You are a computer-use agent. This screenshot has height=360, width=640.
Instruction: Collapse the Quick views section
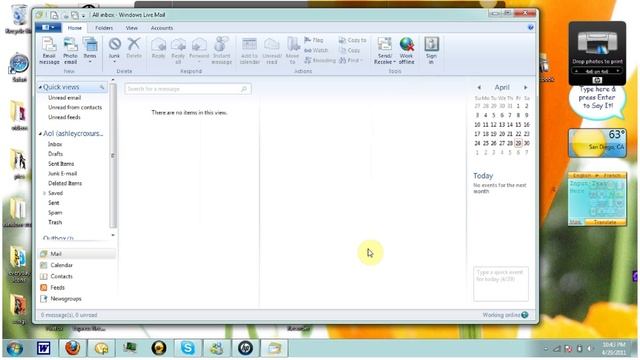(x=40, y=87)
